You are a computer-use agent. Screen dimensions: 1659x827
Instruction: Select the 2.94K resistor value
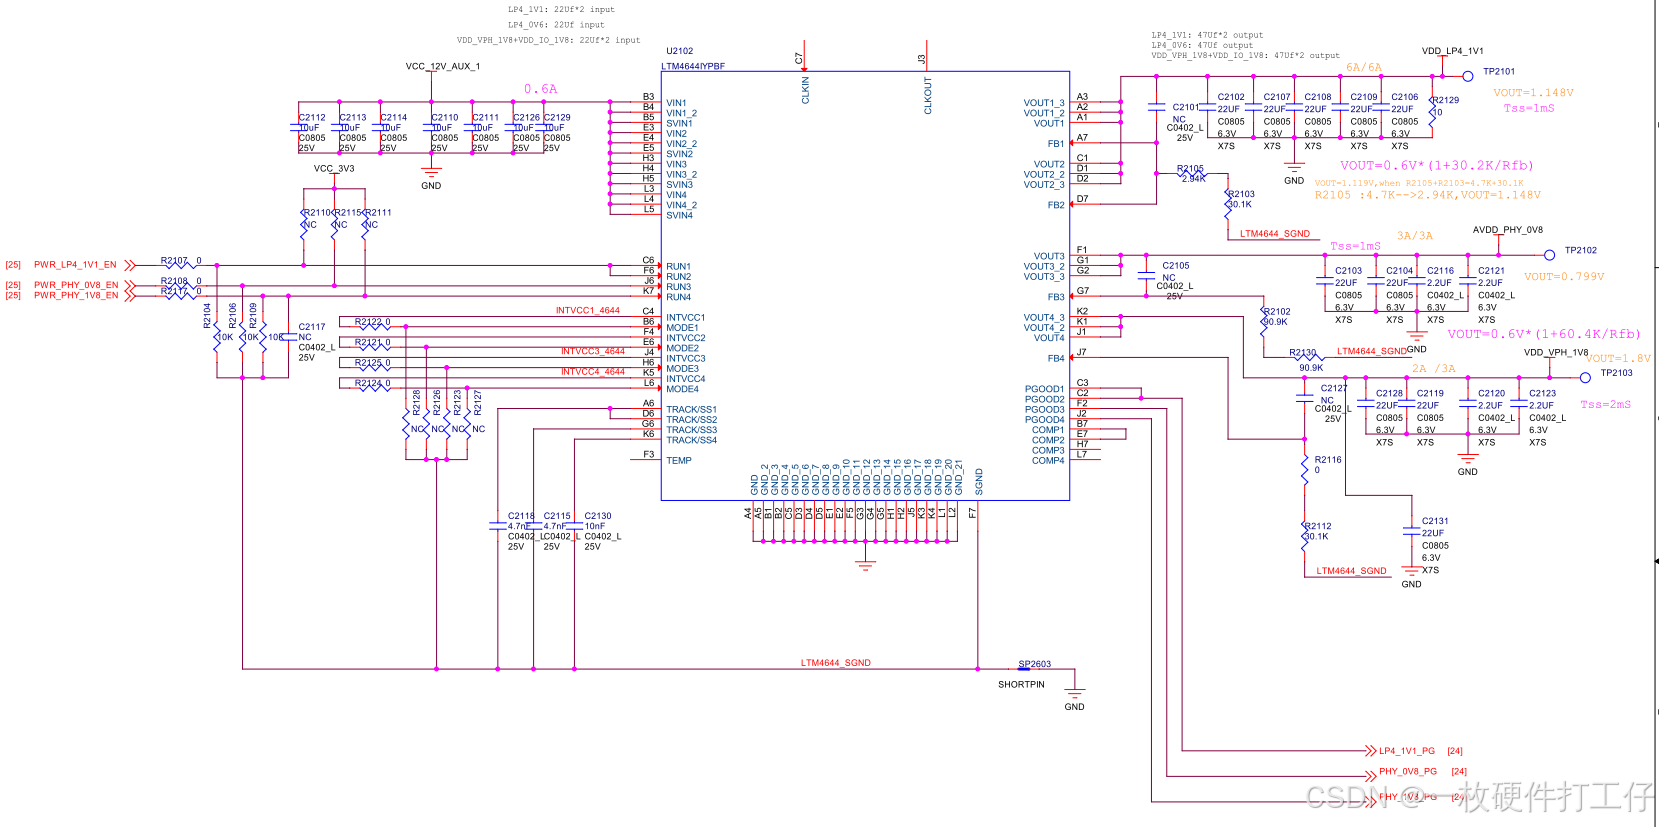point(1194,179)
